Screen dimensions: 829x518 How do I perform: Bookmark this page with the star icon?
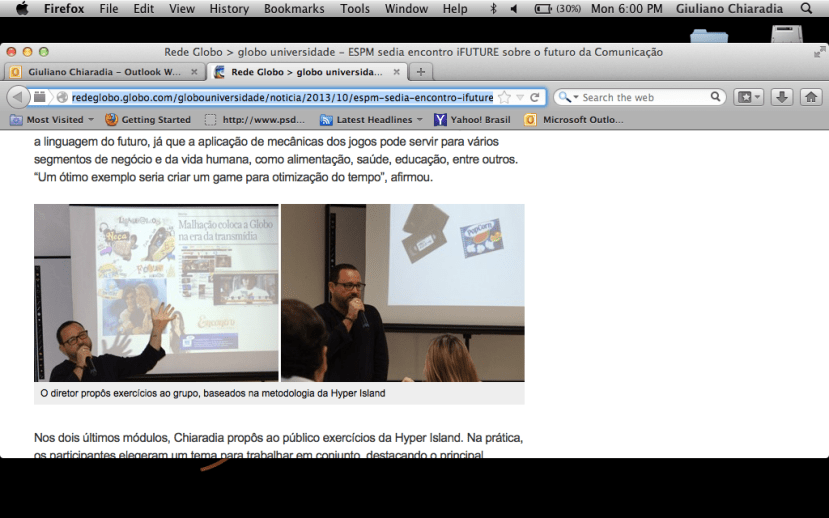point(505,97)
